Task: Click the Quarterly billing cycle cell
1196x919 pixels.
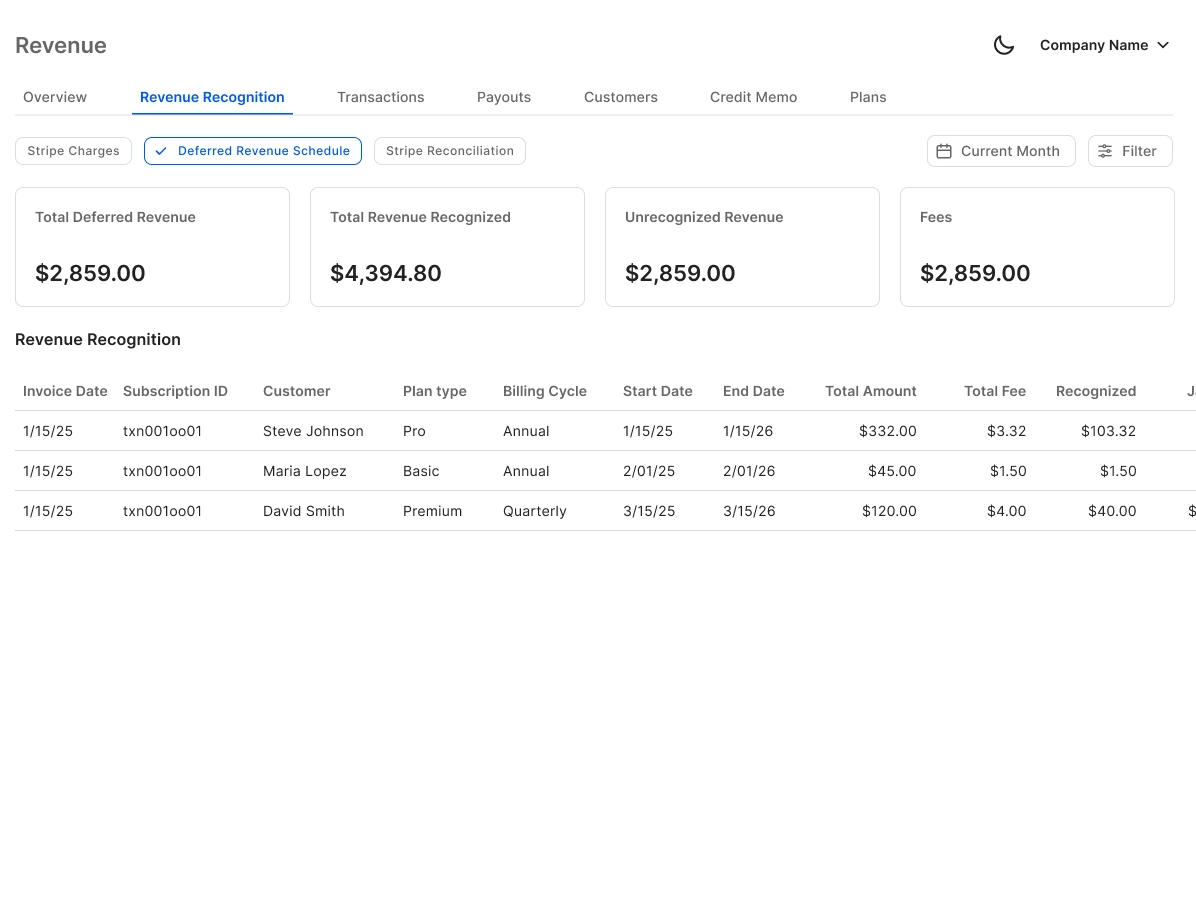Action: 535,511
